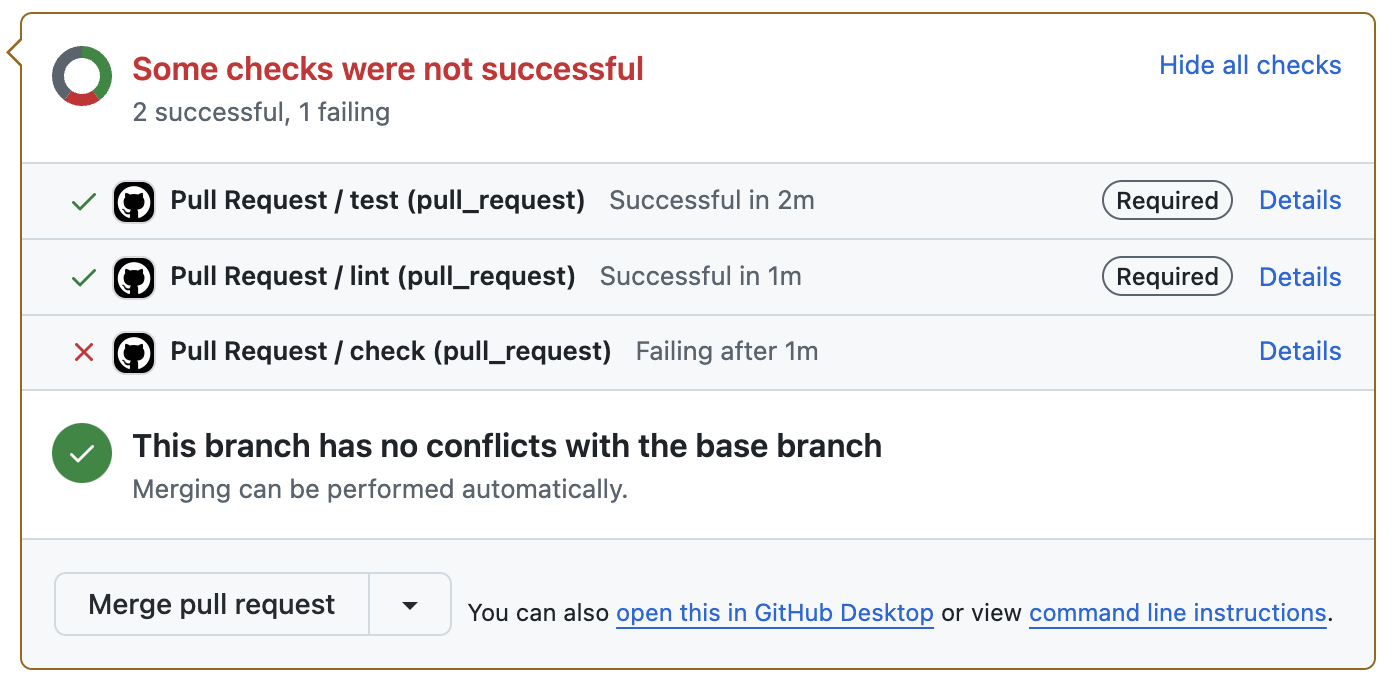Open Details for the failing check job
Viewport: 1398px width, 694px height.
point(1299,352)
